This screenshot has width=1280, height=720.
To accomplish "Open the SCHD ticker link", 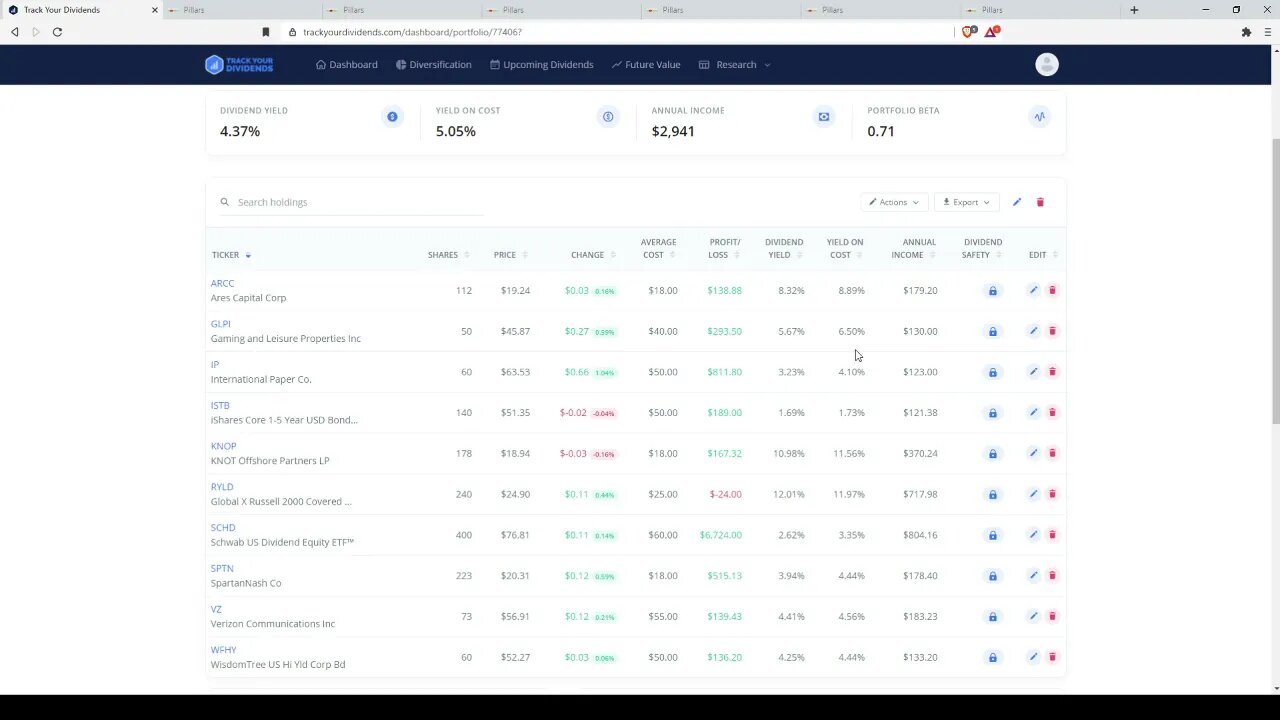I will pos(223,528).
